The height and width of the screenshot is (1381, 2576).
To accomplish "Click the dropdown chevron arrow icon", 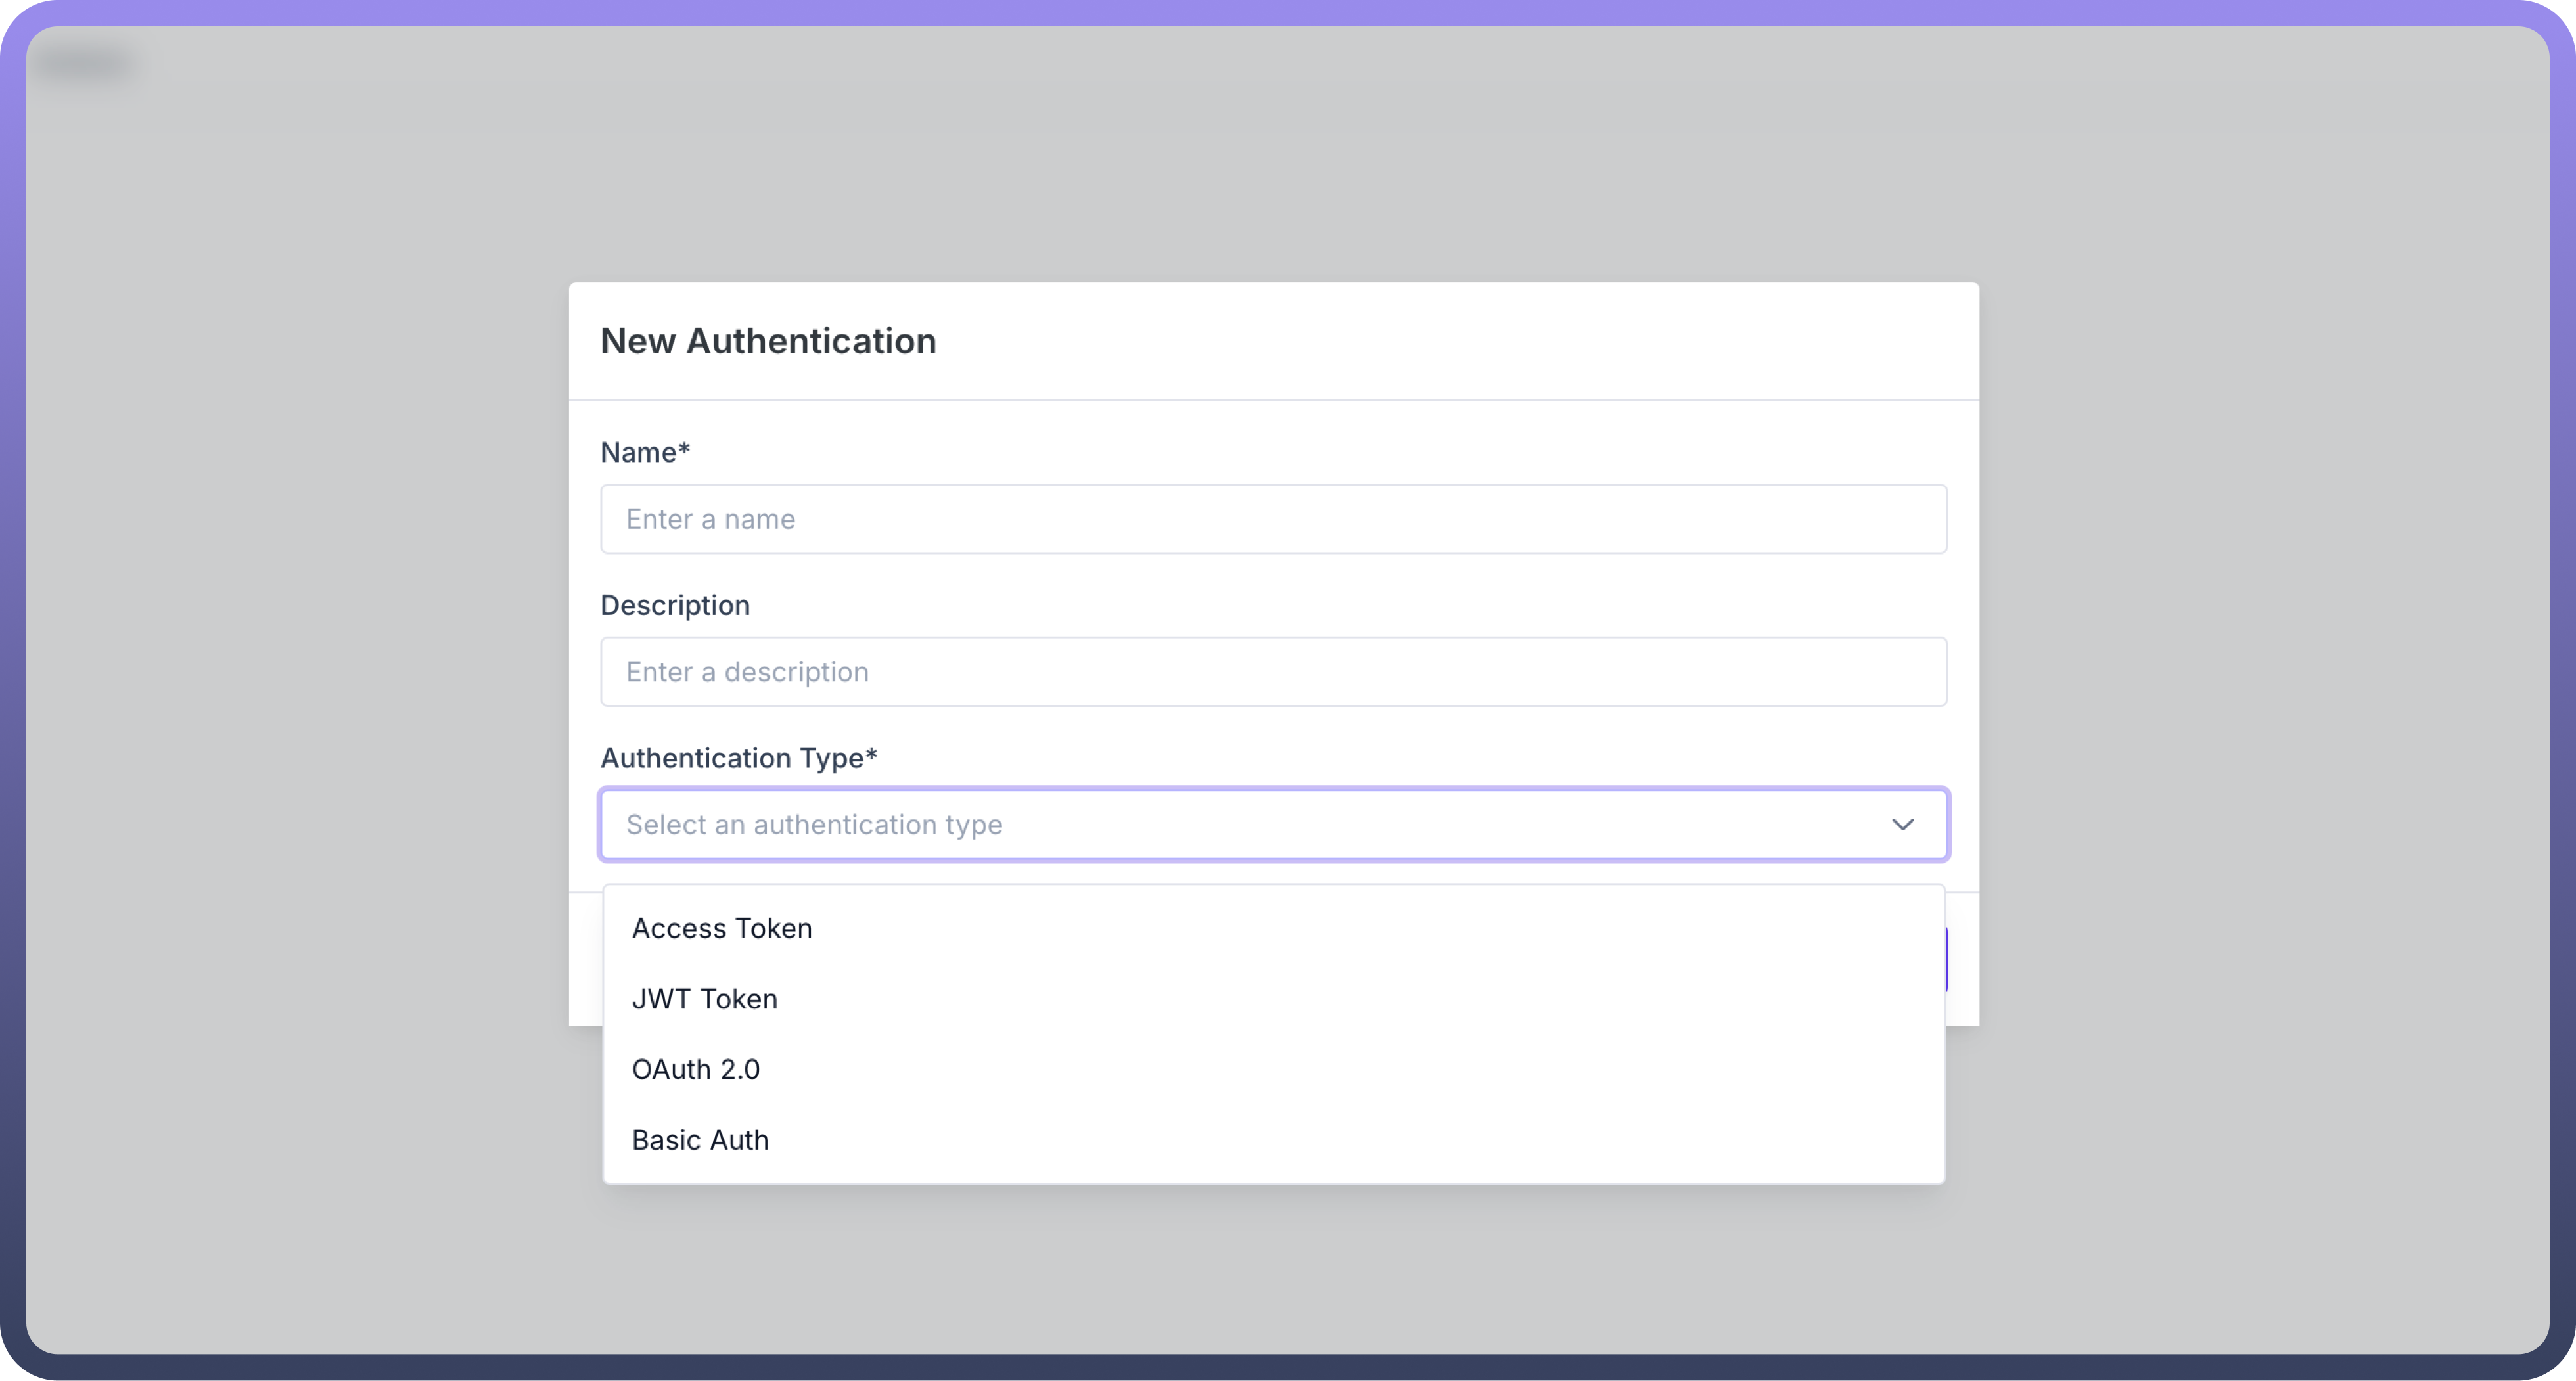I will (x=1902, y=825).
